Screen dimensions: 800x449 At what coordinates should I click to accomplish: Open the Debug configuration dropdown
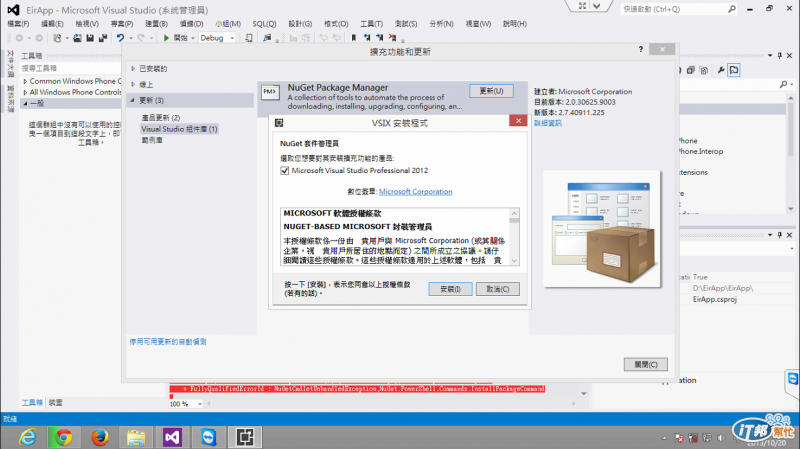[217, 38]
